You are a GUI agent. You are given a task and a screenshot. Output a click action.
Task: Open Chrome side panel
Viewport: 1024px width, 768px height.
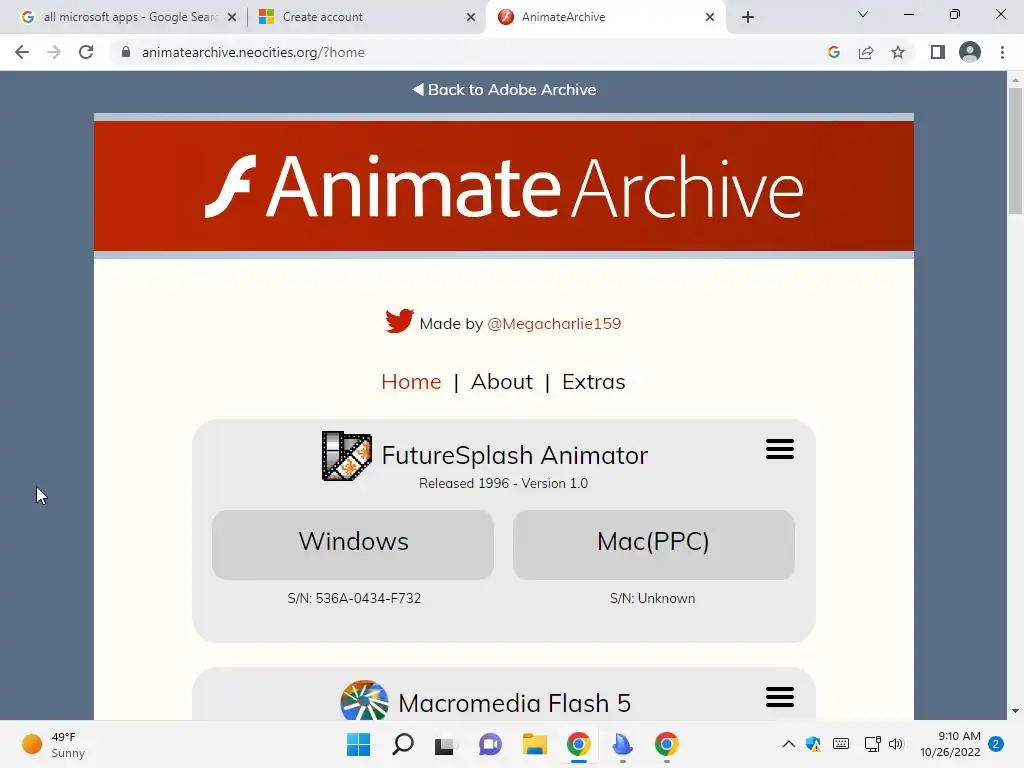click(x=938, y=52)
